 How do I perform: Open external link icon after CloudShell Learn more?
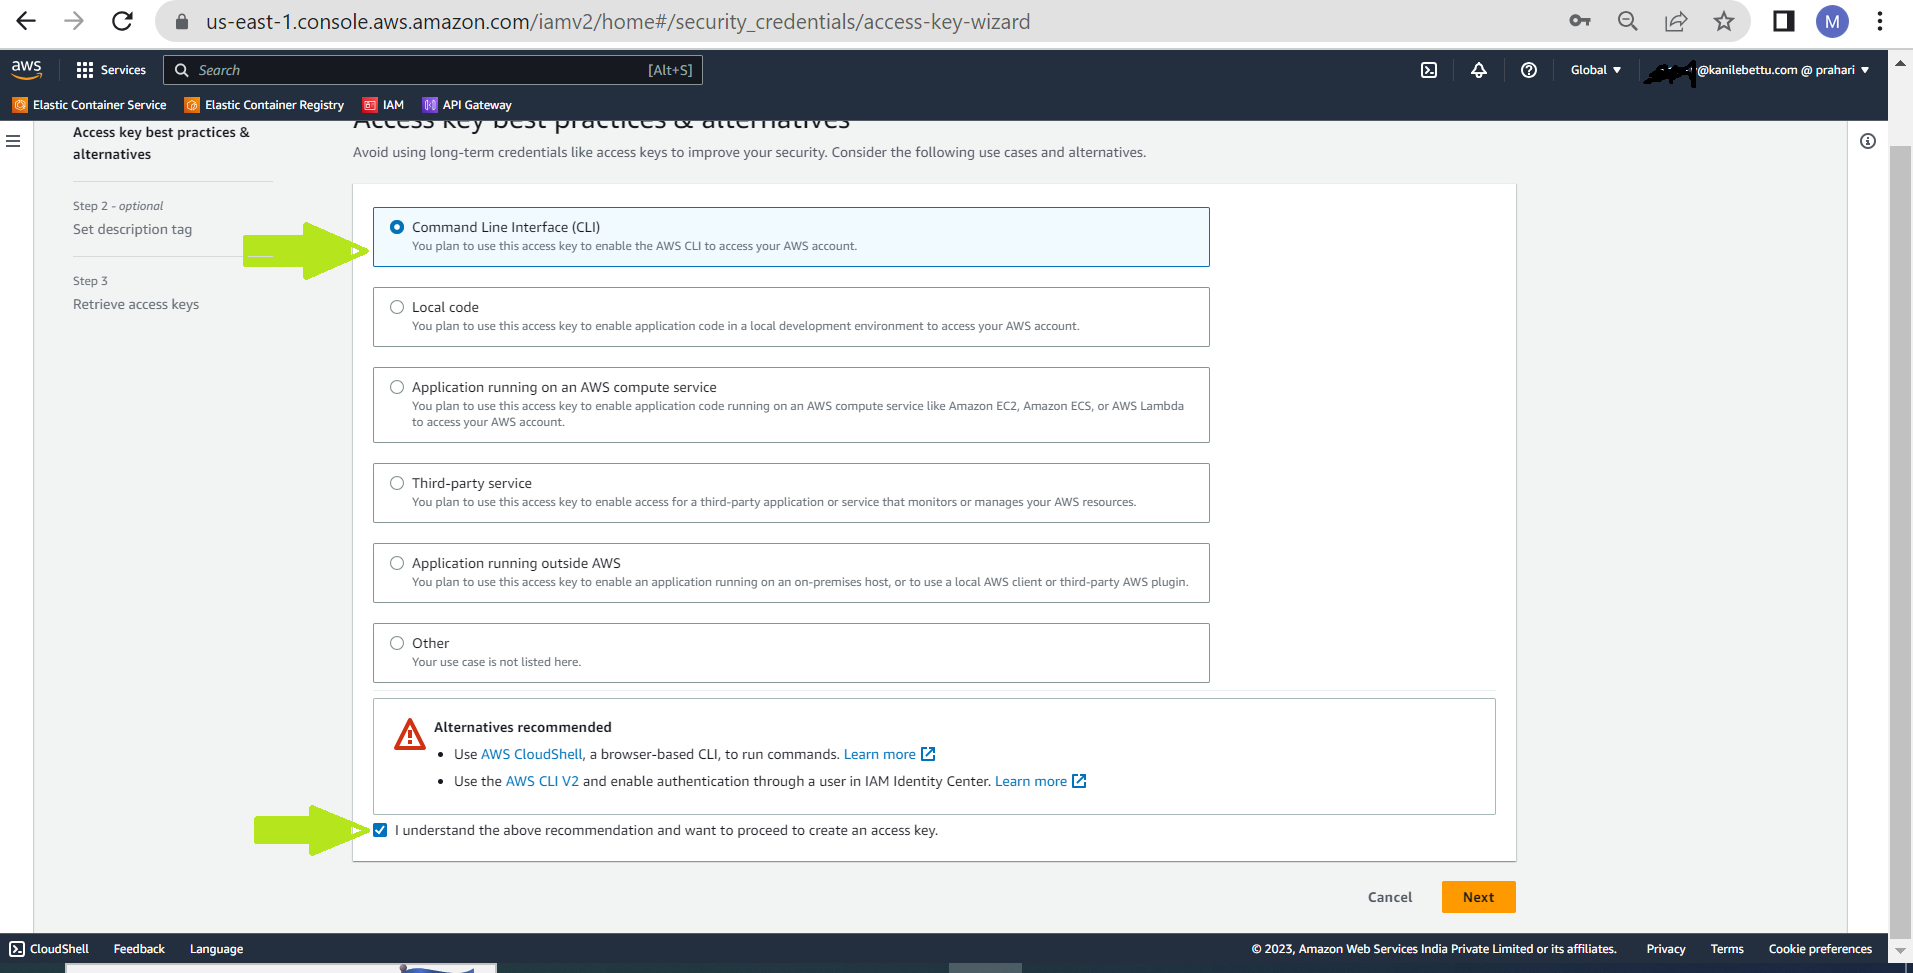[x=928, y=754]
